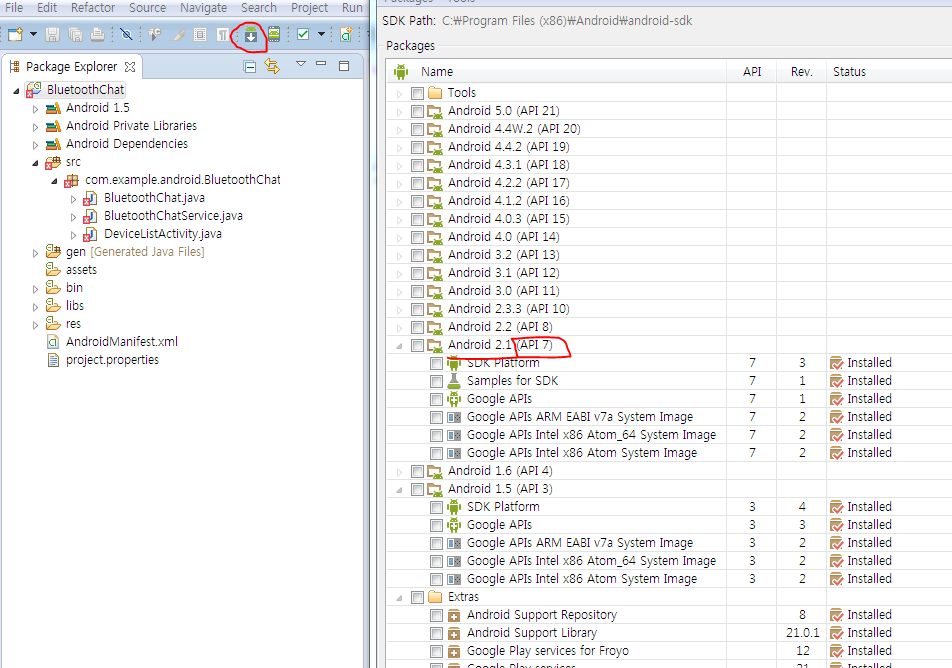Click the AndroidManifest.xml file icon
Viewport: 952px width, 668px height.
[x=53, y=342]
